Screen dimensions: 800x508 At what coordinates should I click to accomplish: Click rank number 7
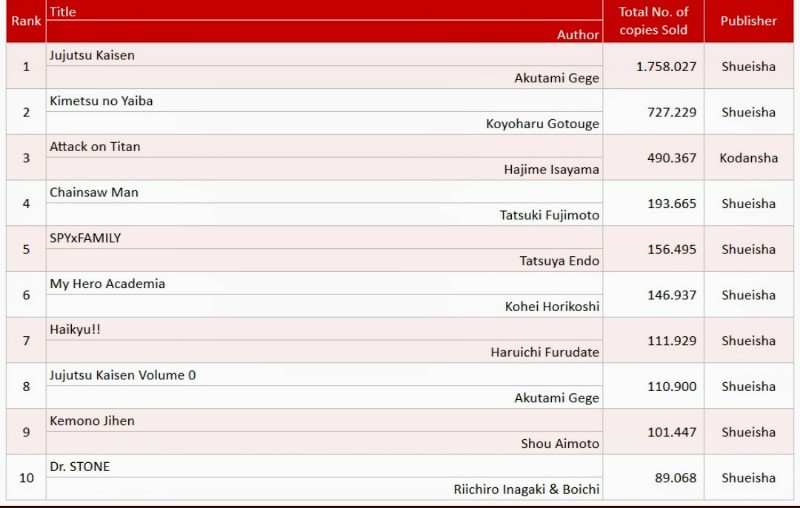(x=27, y=341)
